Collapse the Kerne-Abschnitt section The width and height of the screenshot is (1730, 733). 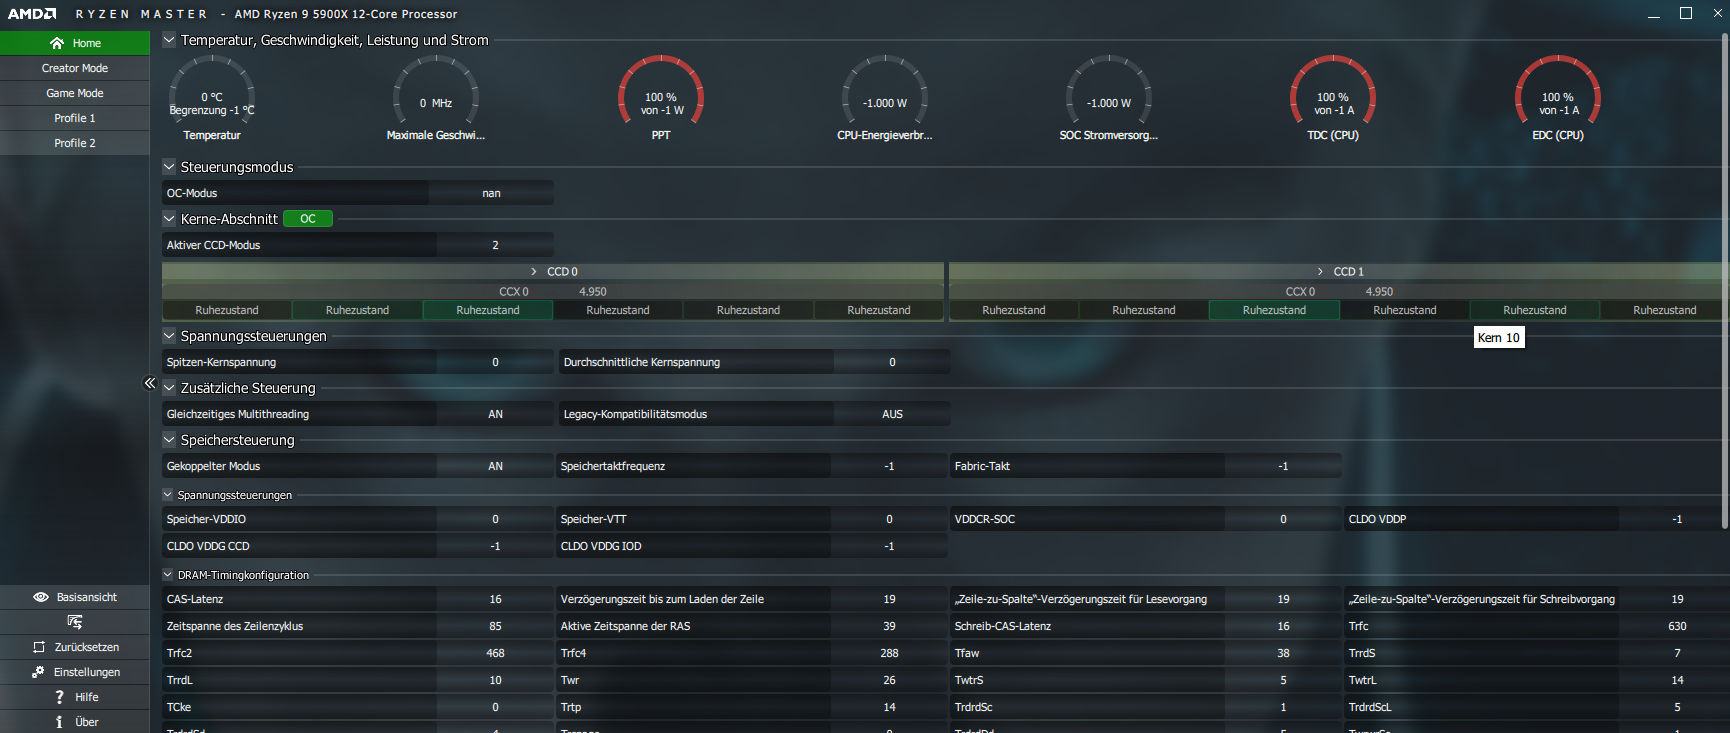click(169, 219)
